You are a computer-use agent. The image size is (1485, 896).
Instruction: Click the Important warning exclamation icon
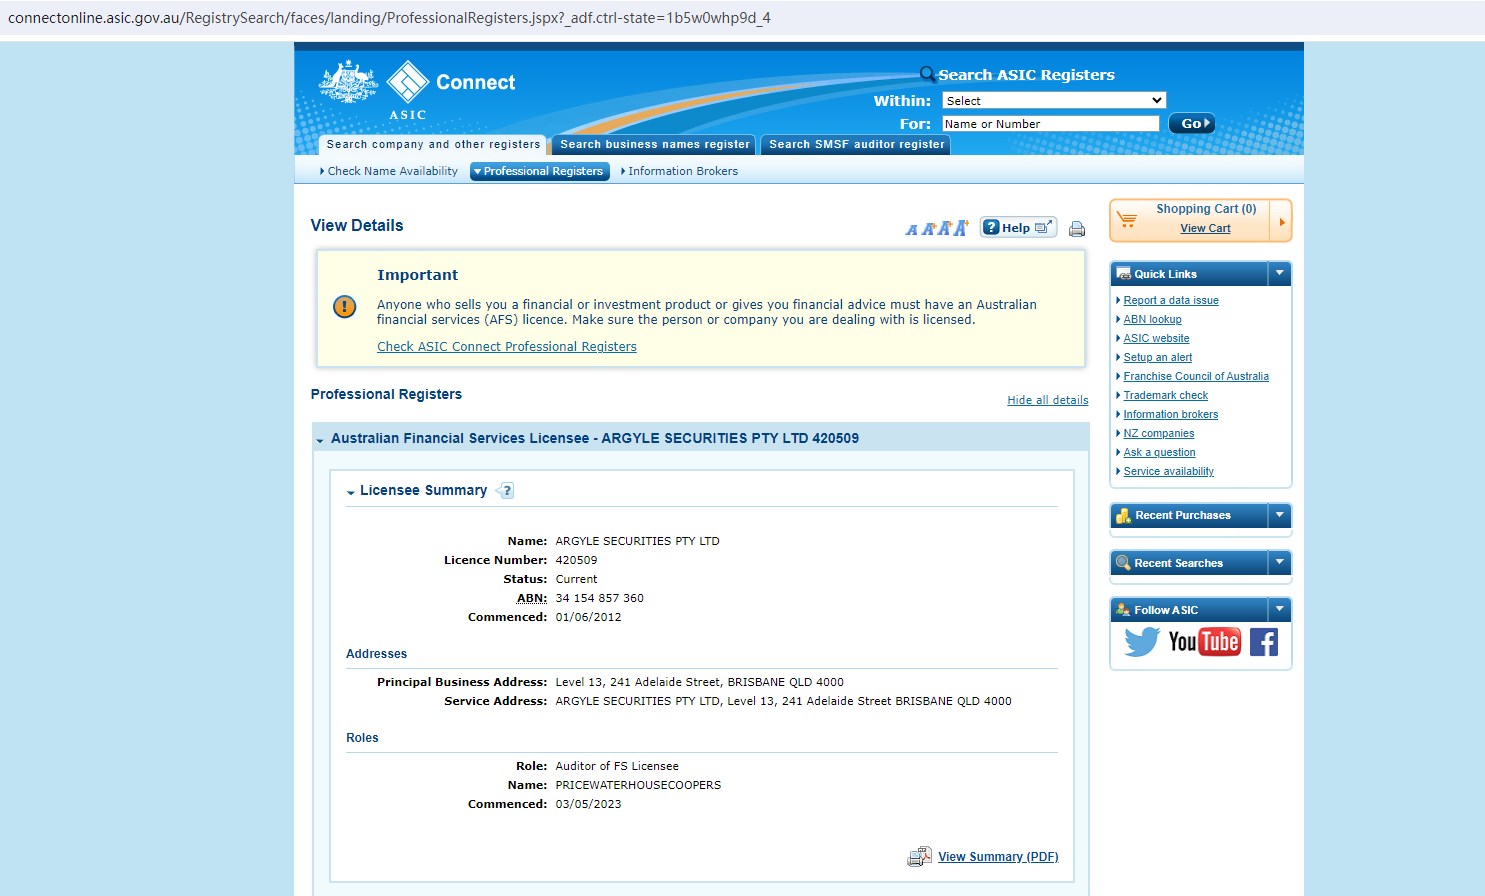[344, 307]
